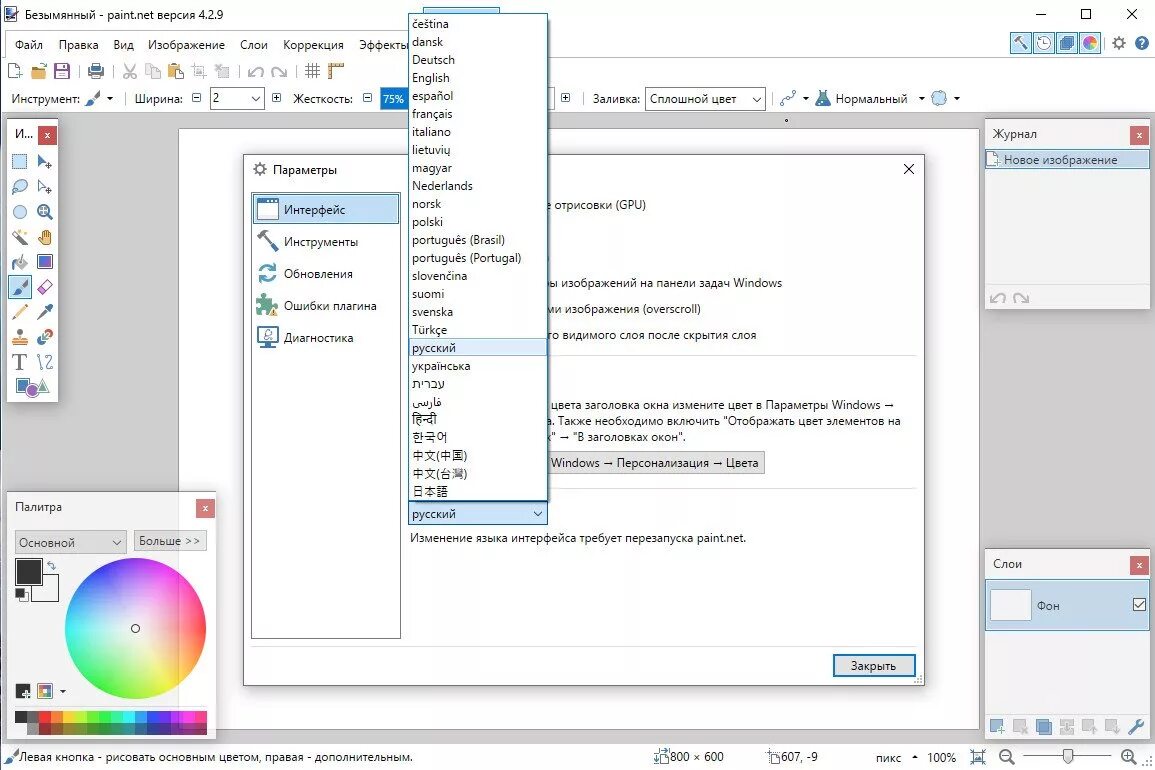Open selection clipping mode dropdown

coord(957,98)
